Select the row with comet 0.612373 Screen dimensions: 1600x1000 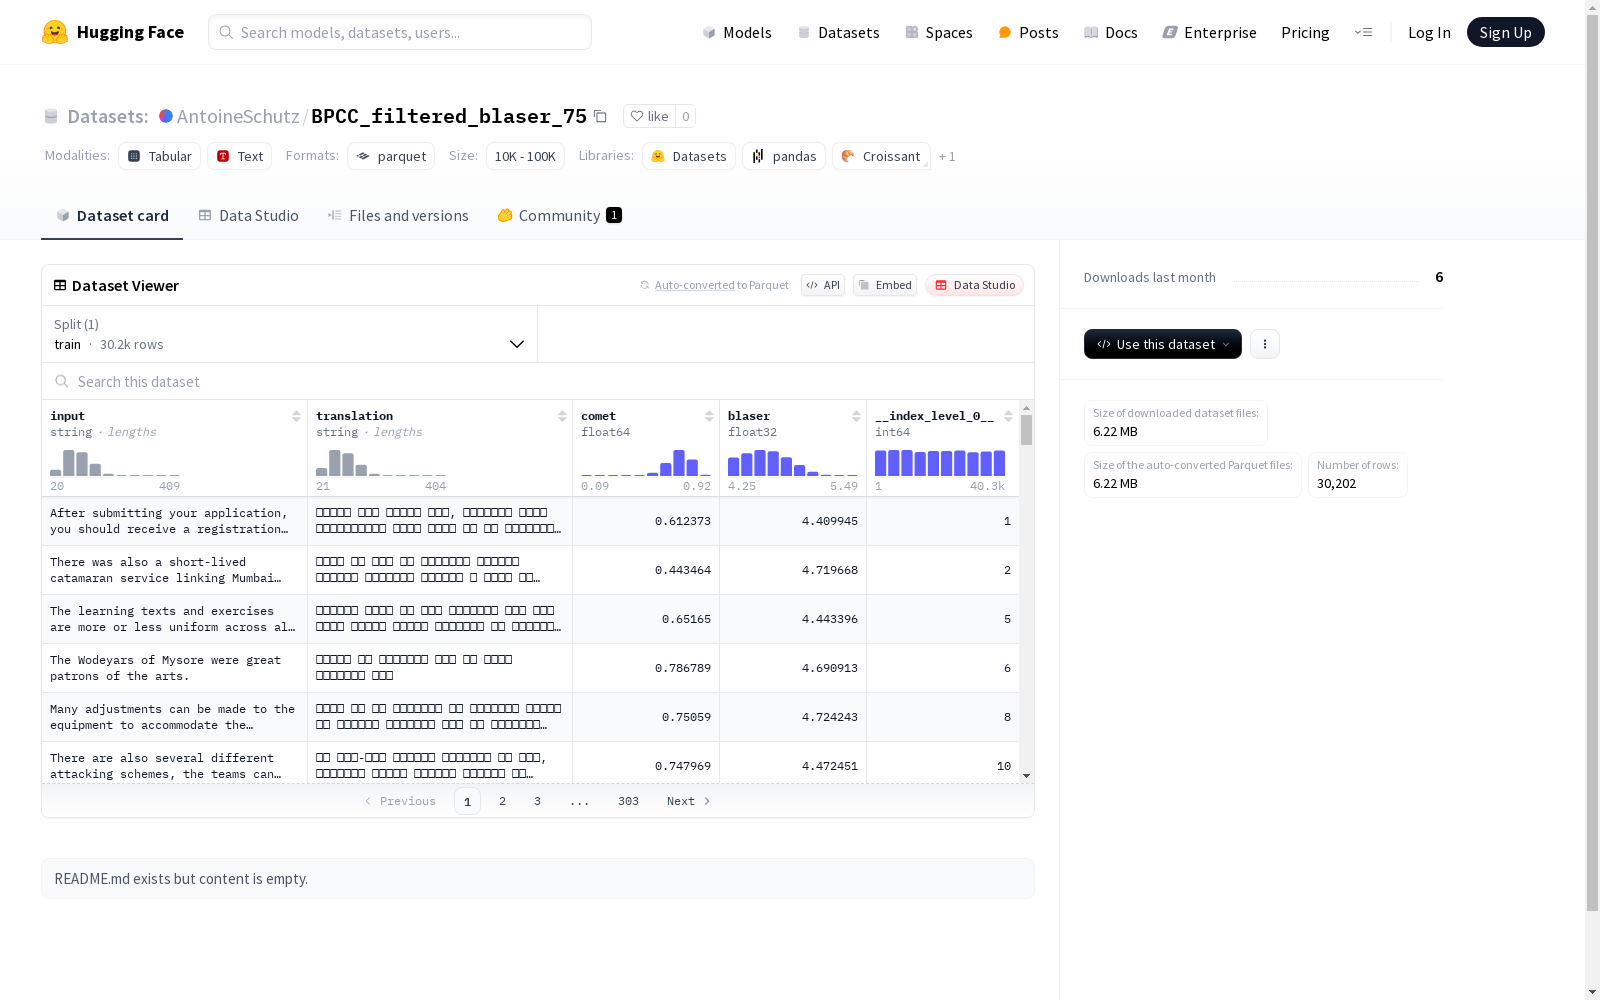[530, 521]
